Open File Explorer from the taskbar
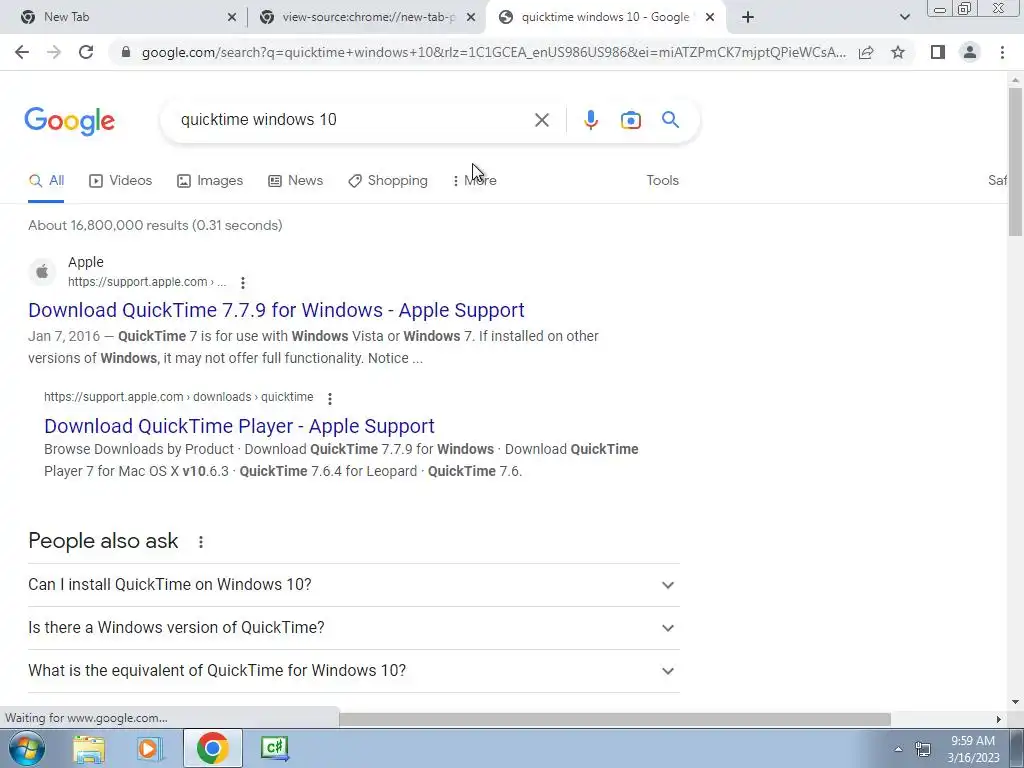Image resolution: width=1024 pixels, height=768 pixels. click(x=89, y=748)
